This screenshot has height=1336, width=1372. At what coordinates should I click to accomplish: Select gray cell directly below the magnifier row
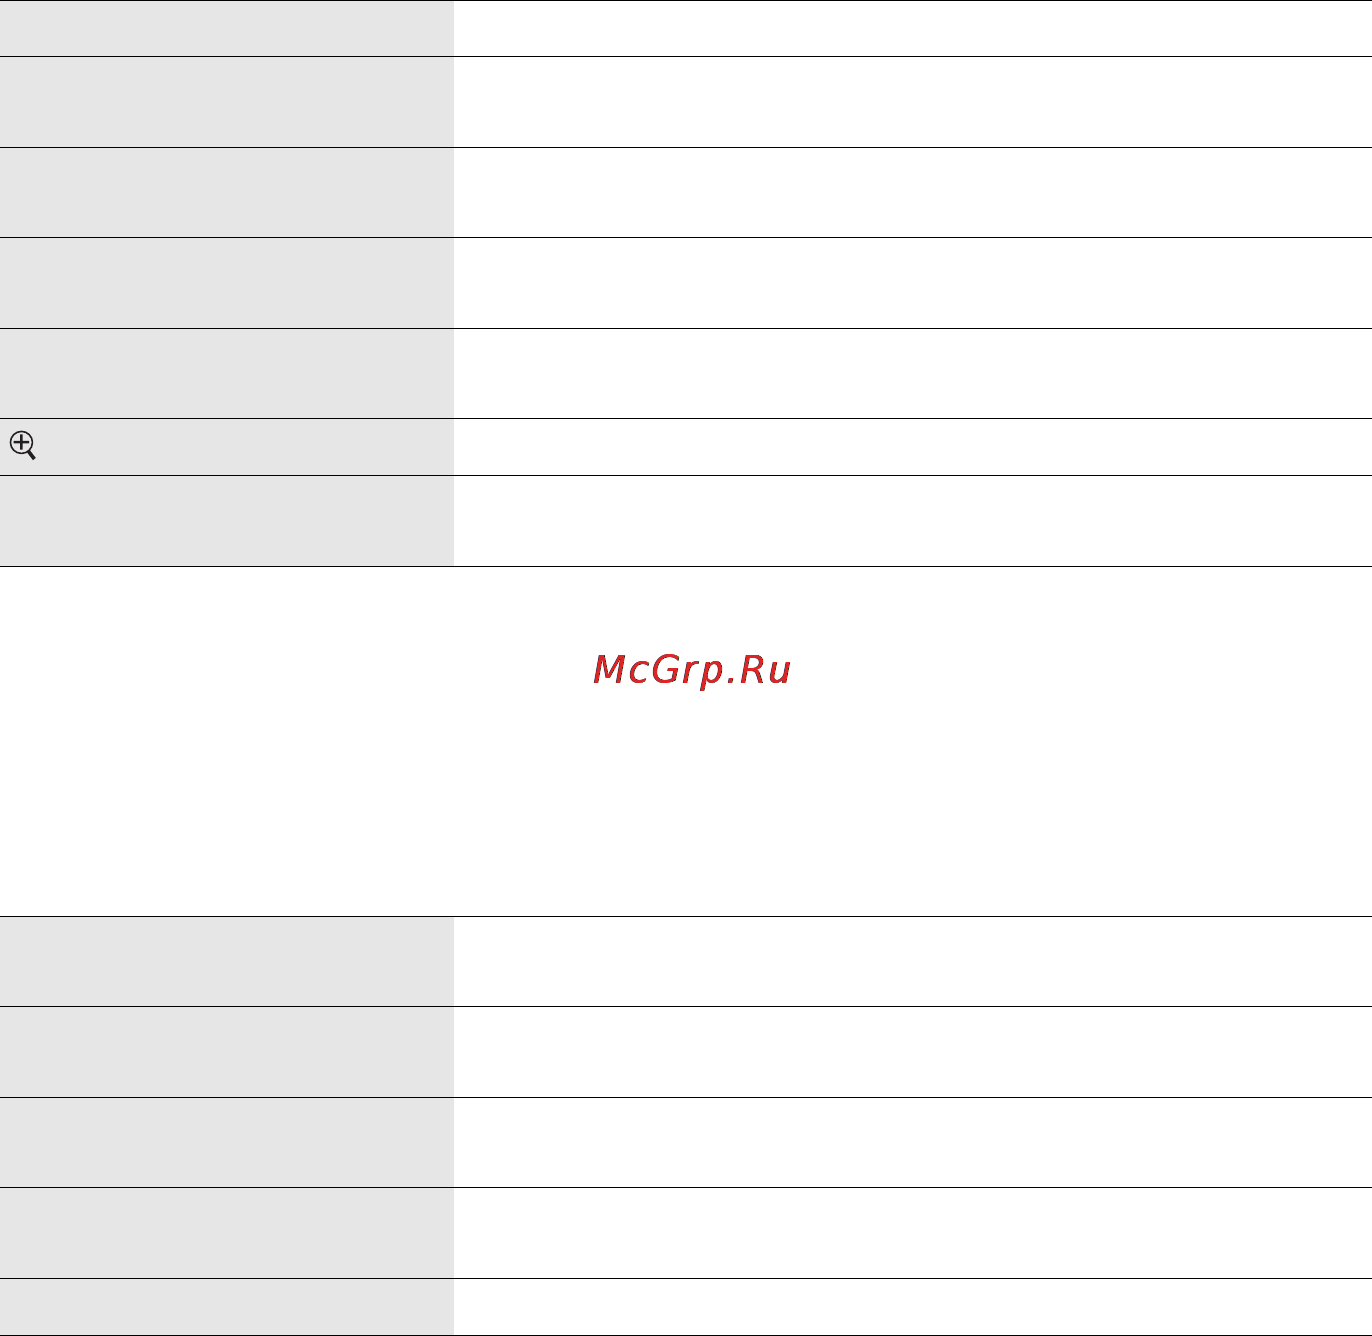pyautogui.click(x=227, y=521)
